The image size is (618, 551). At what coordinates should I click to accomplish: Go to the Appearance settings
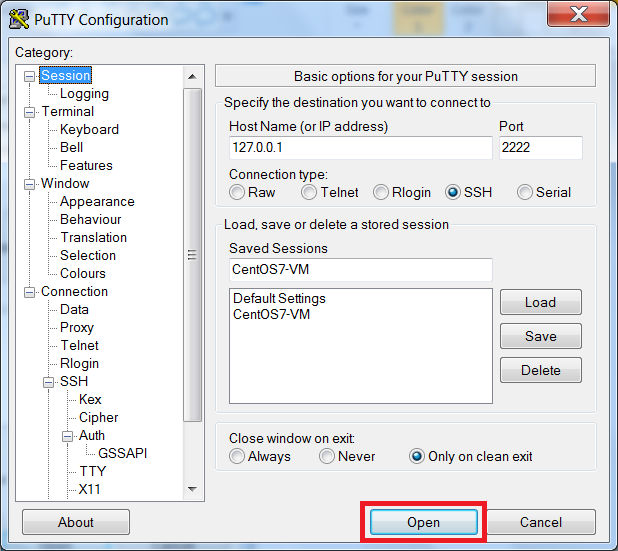(x=96, y=201)
